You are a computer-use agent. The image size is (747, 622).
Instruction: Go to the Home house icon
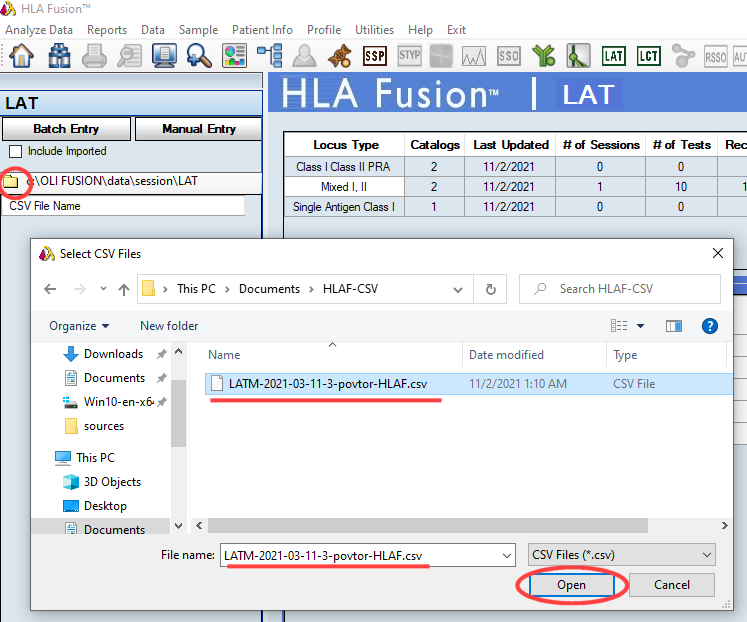pyautogui.click(x=22, y=56)
